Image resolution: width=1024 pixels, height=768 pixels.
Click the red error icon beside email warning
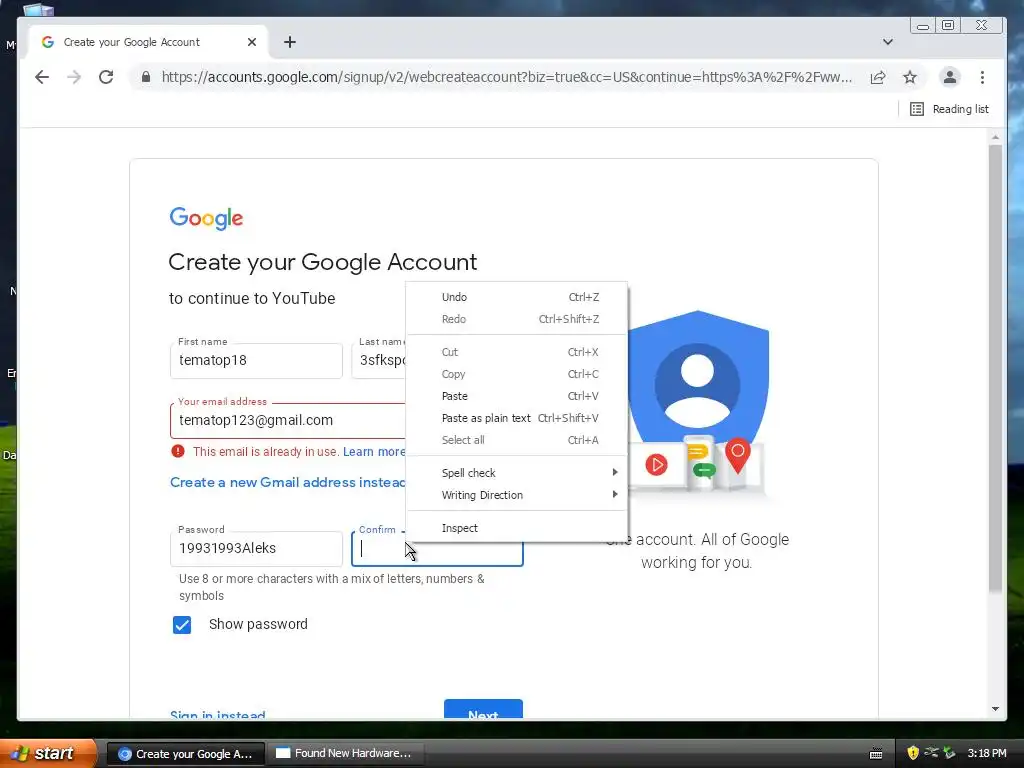coord(178,451)
